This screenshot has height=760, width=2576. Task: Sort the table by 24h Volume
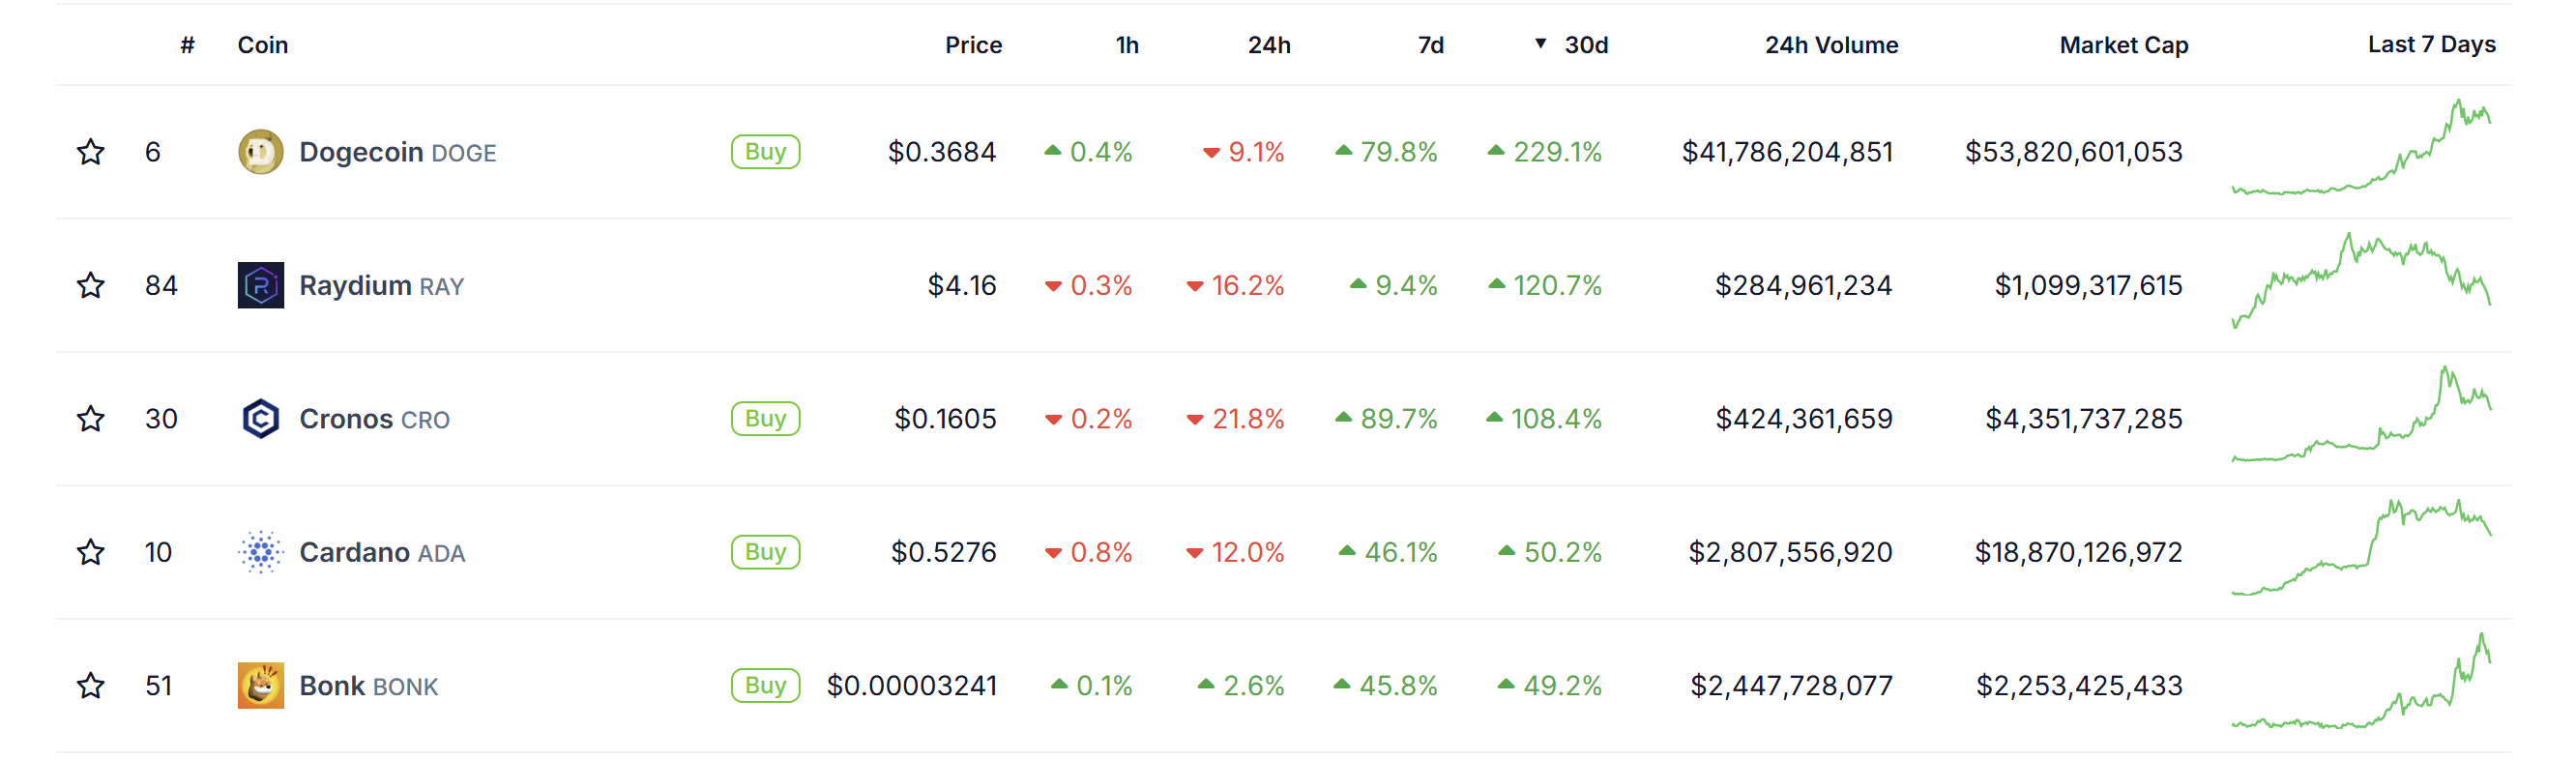pyautogui.click(x=1830, y=45)
